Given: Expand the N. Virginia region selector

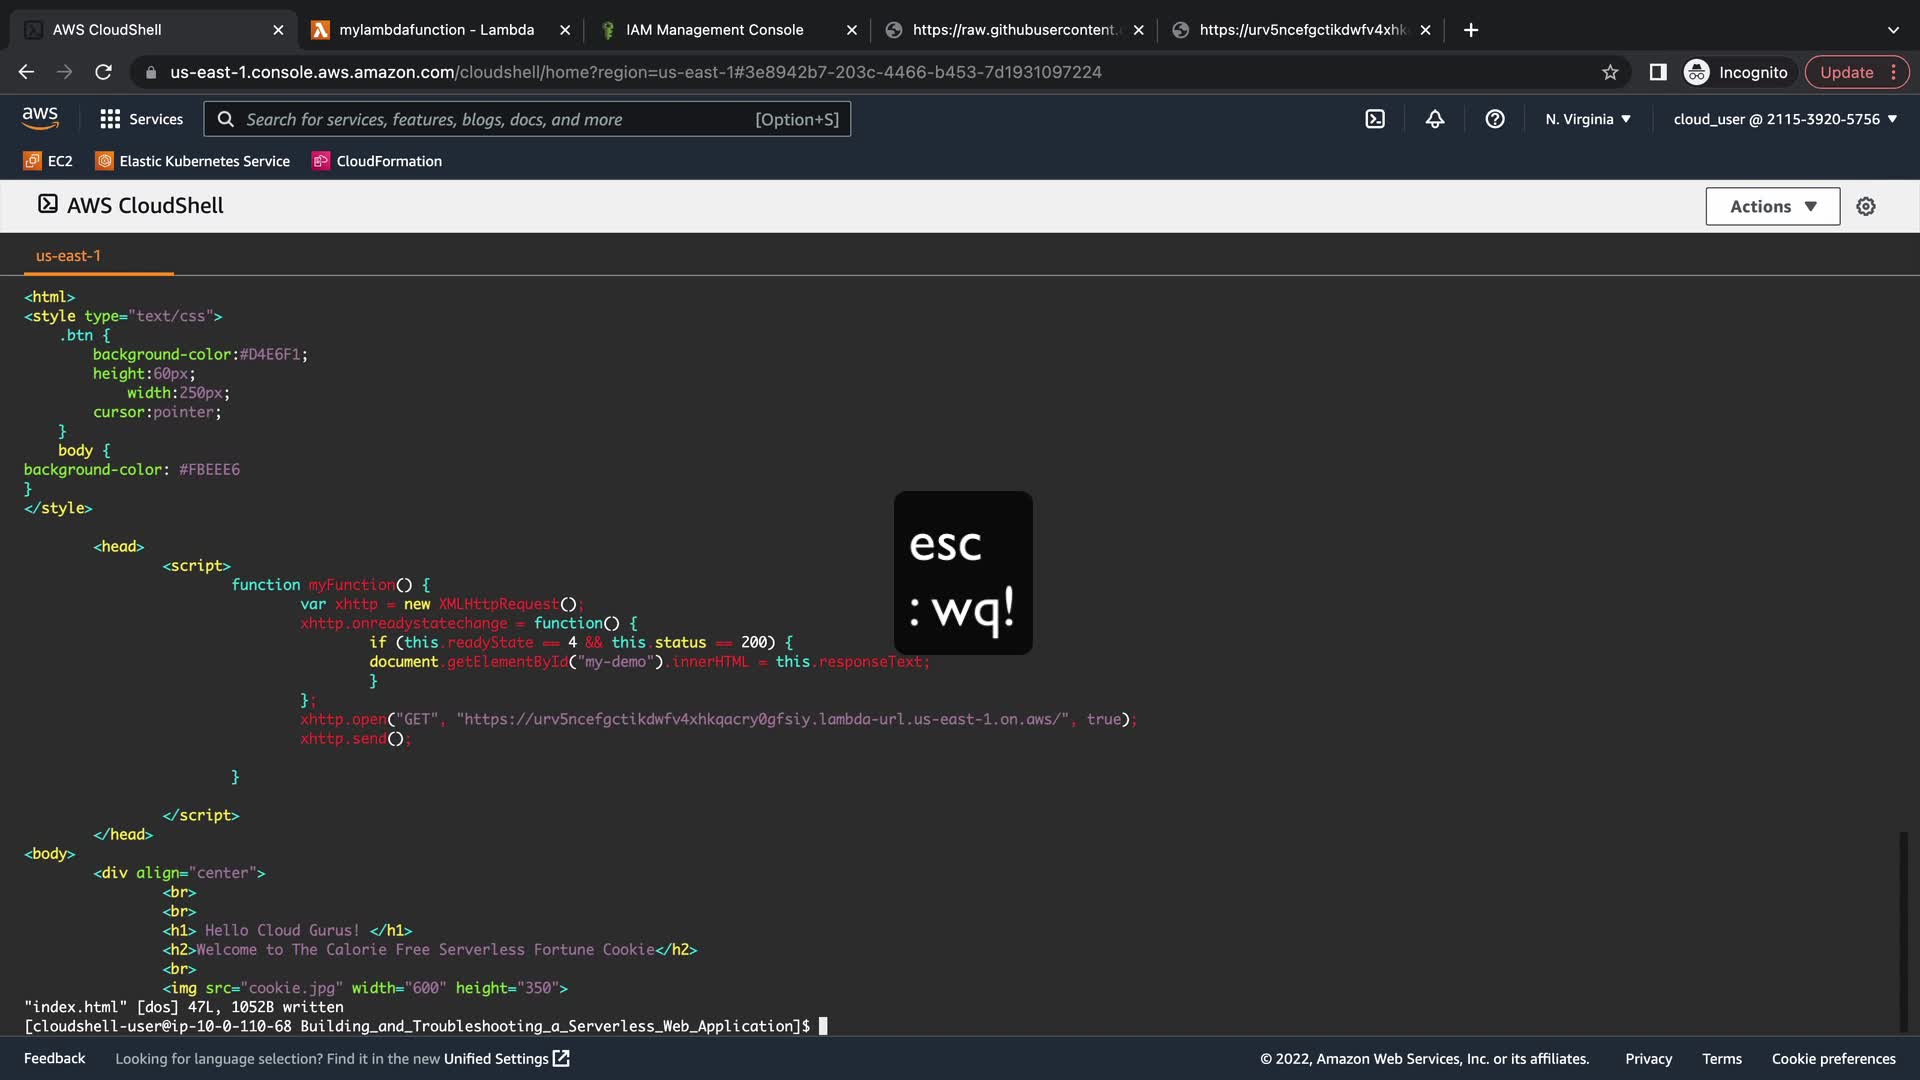Looking at the screenshot, I should (x=1588, y=119).
